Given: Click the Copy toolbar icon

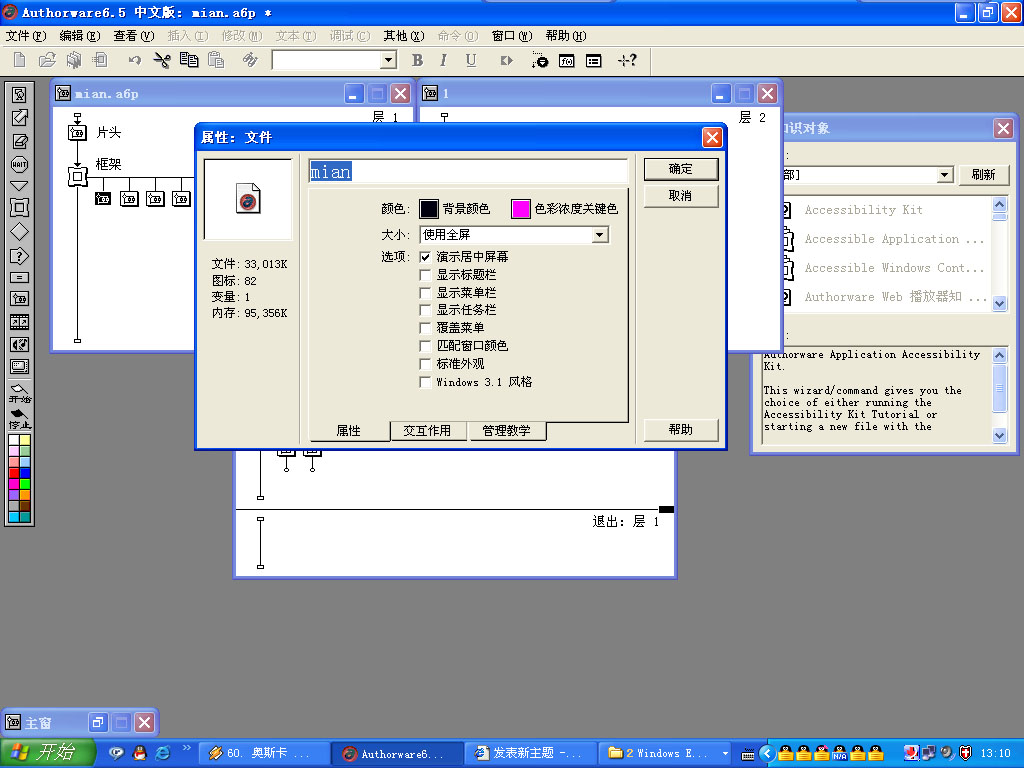Looking at the screenshot, I should pyautogui.click(x=189, y=61).
